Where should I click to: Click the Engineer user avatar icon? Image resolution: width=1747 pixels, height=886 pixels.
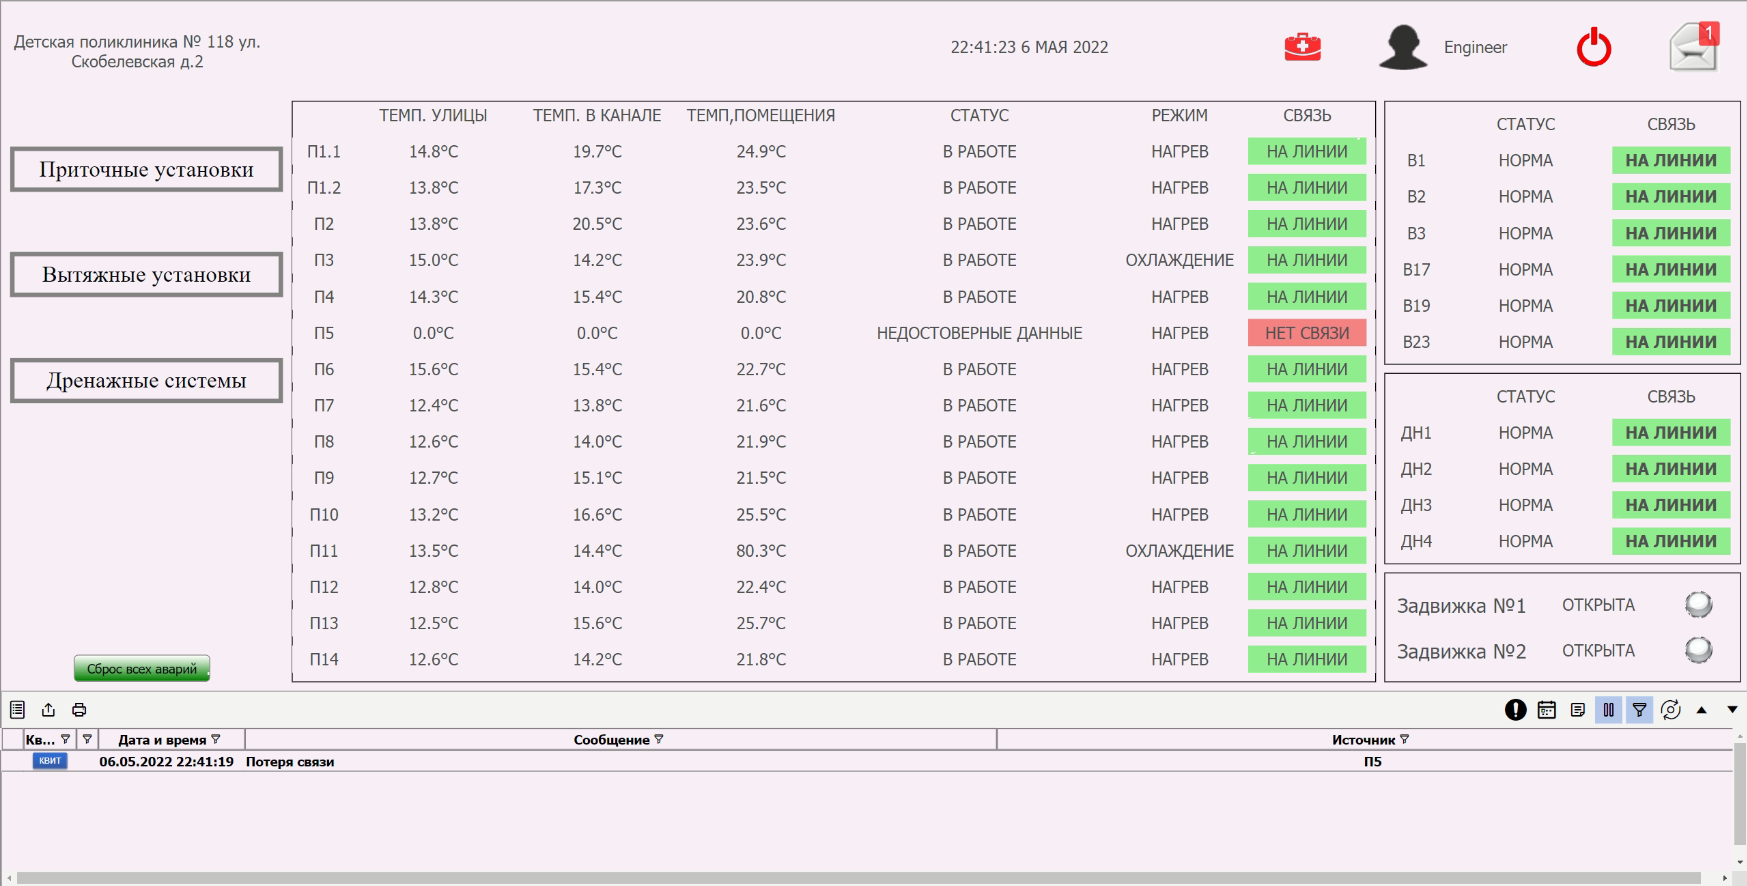(x=1403, y=47)
